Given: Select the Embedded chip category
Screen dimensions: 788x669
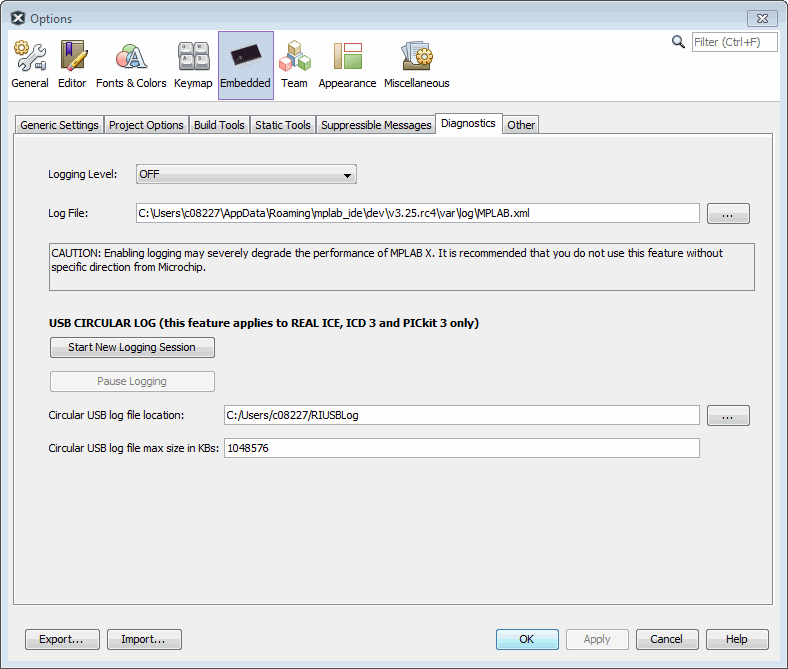Looking at the screenshot, I should point(245,65).
